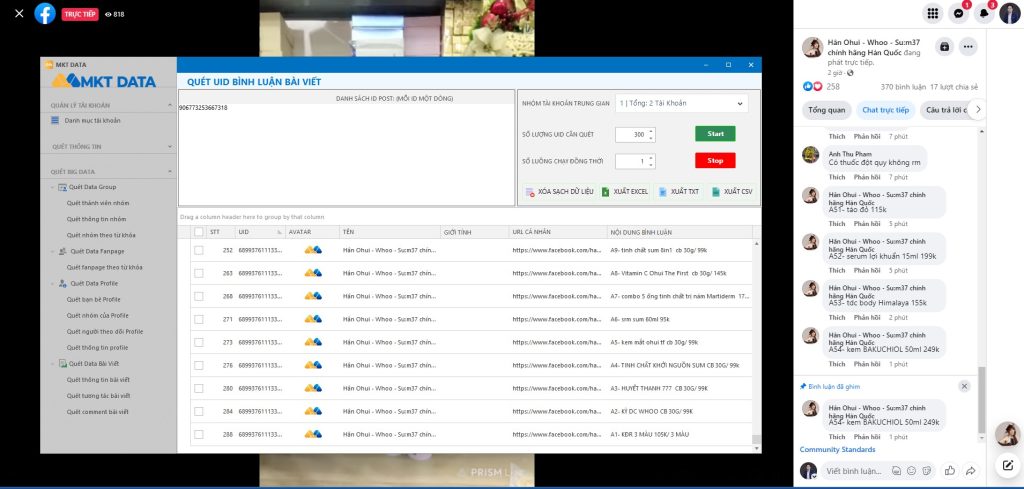Open Quét comment bài viết

pyautogui.click(x=97, y=412)
